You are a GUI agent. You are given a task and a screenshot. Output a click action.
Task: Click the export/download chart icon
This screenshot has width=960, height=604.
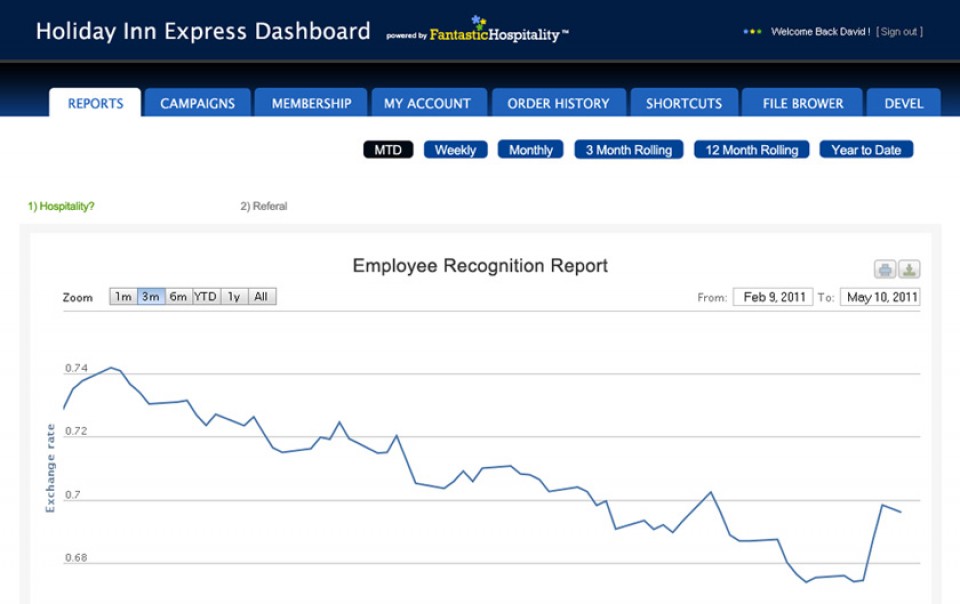pyautogui.click(x=909, y=269)
